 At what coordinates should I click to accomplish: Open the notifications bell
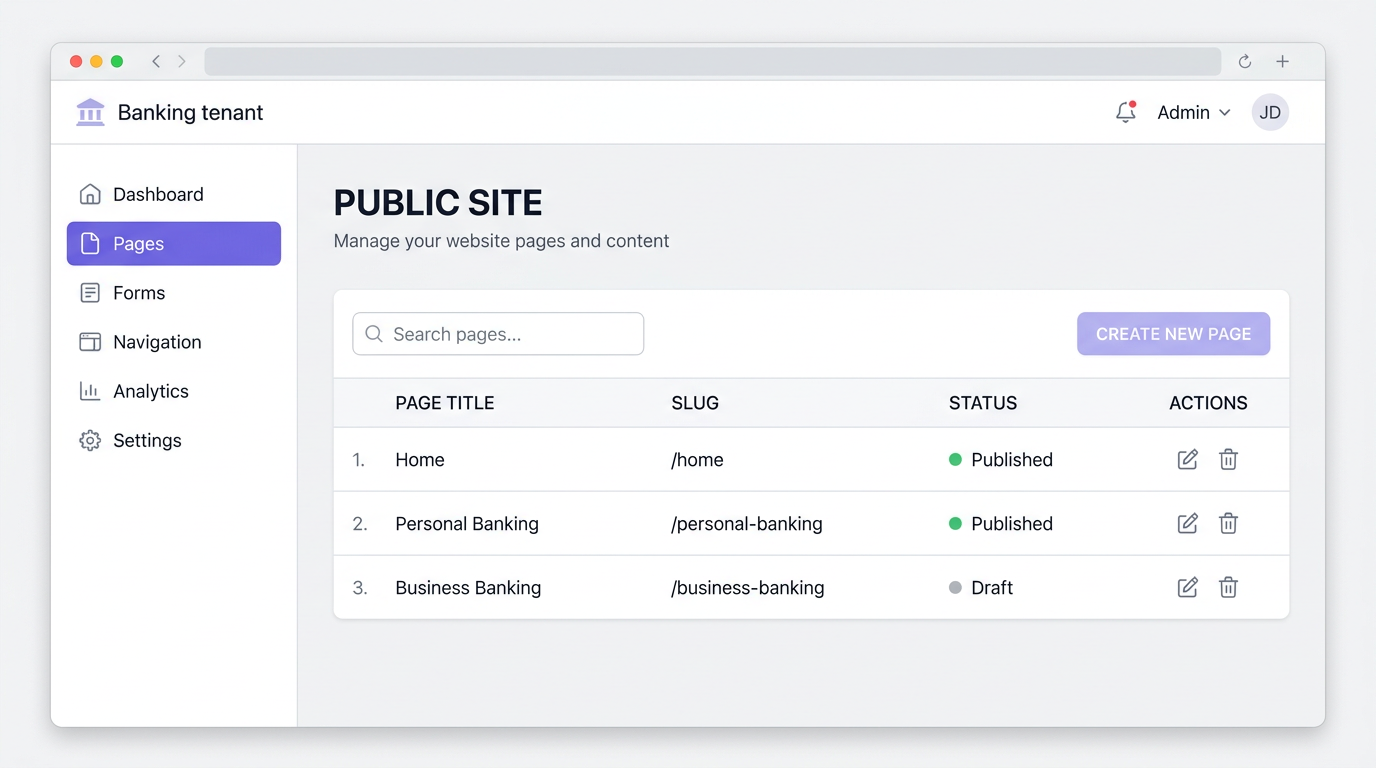(1126, 112)
